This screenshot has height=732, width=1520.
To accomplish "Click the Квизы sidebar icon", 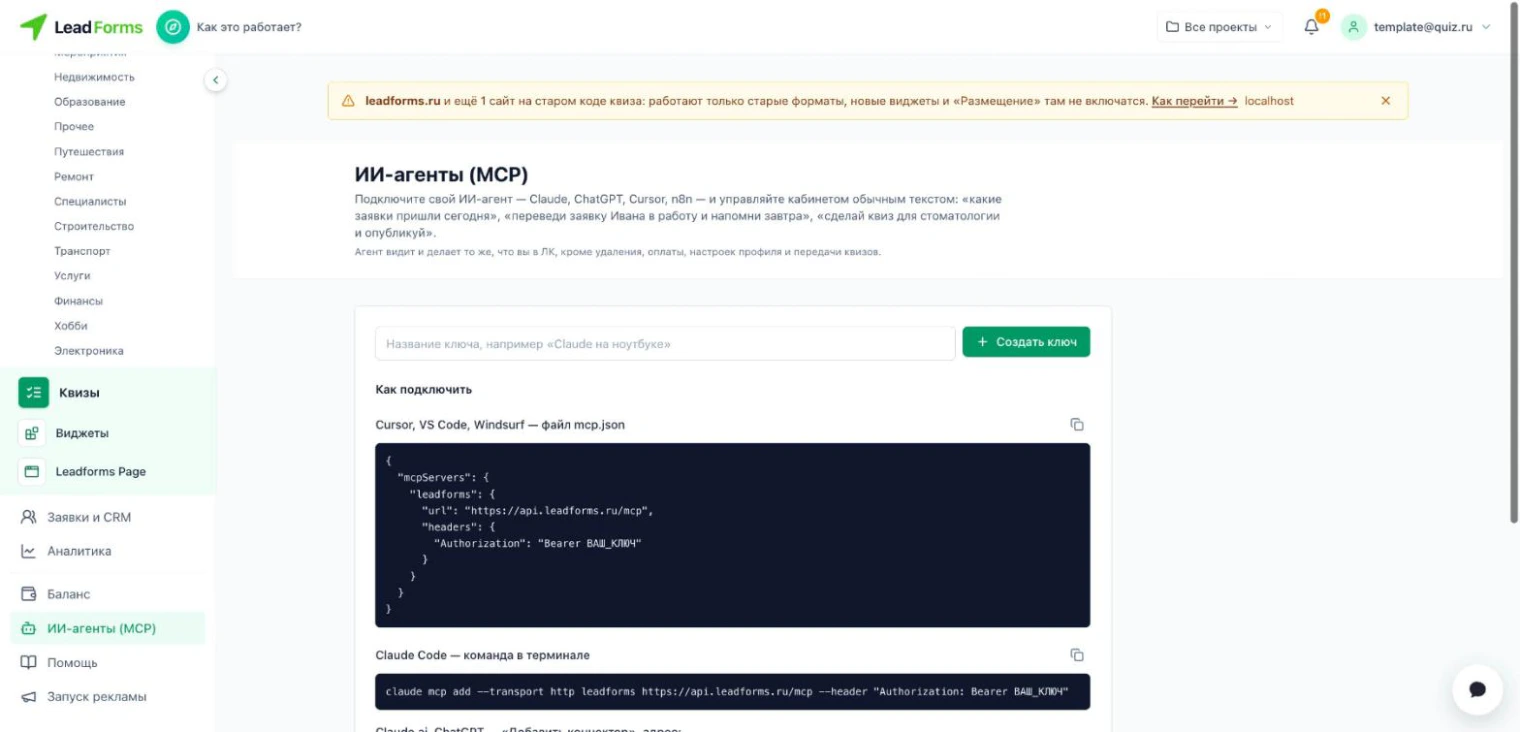I will click(x=33, y=393).
